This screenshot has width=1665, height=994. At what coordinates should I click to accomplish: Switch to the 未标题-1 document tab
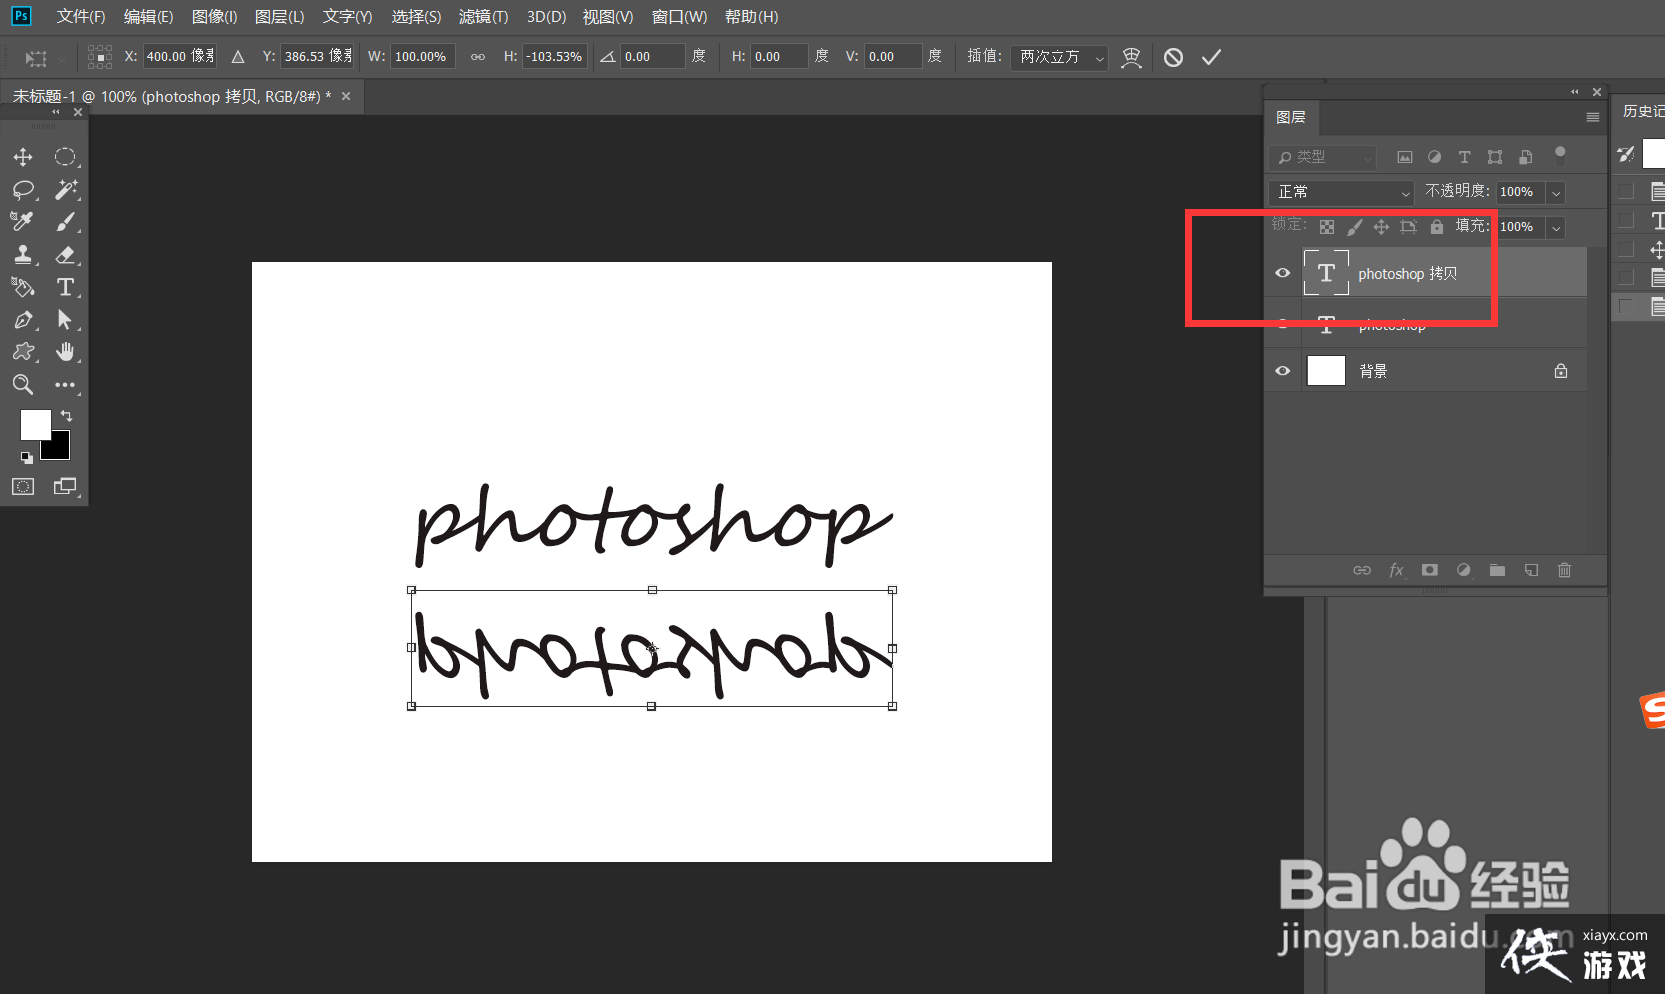click(170, 96)
